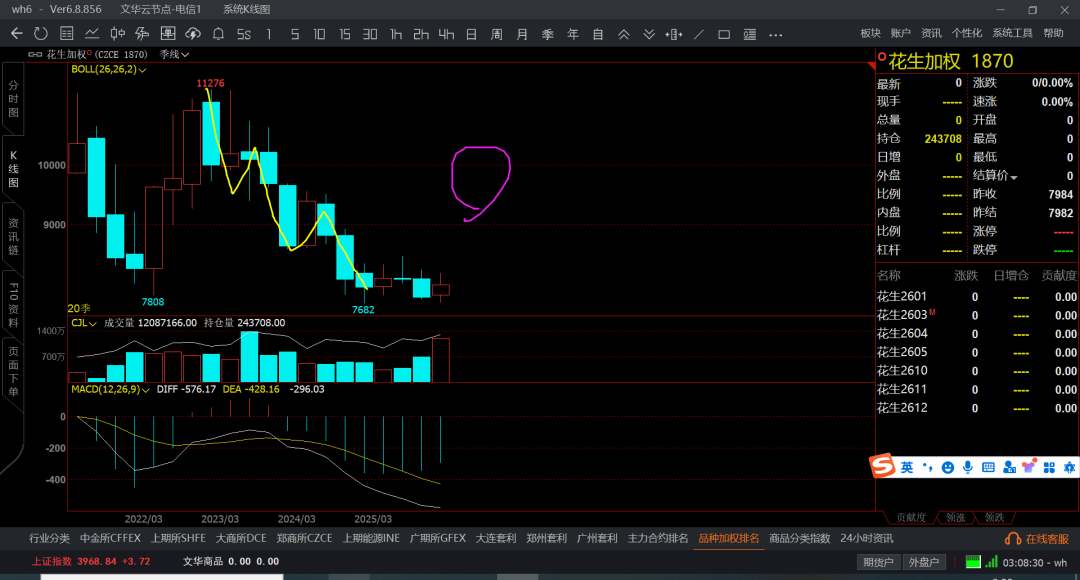Screen dimensions: 1080x580
Task: Open the 资讯链 side tab
Action: 13,236
